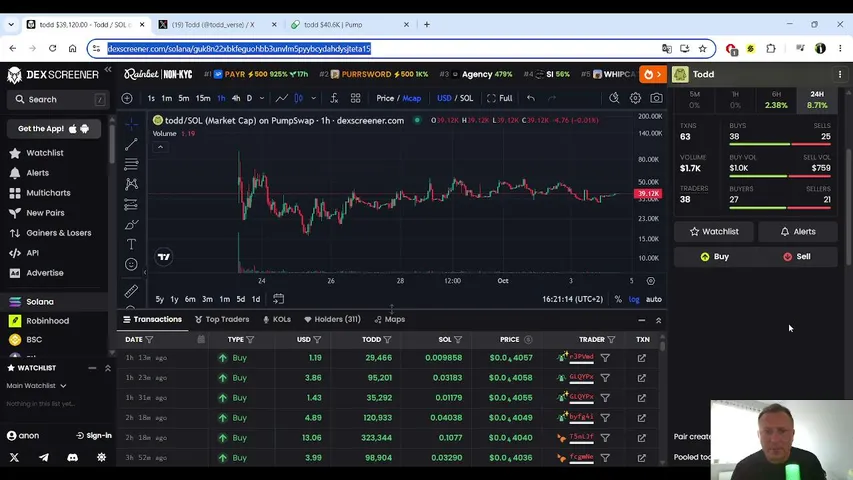
Task: Collapse the watchlist panel chevrons
Action: (108, 368)
